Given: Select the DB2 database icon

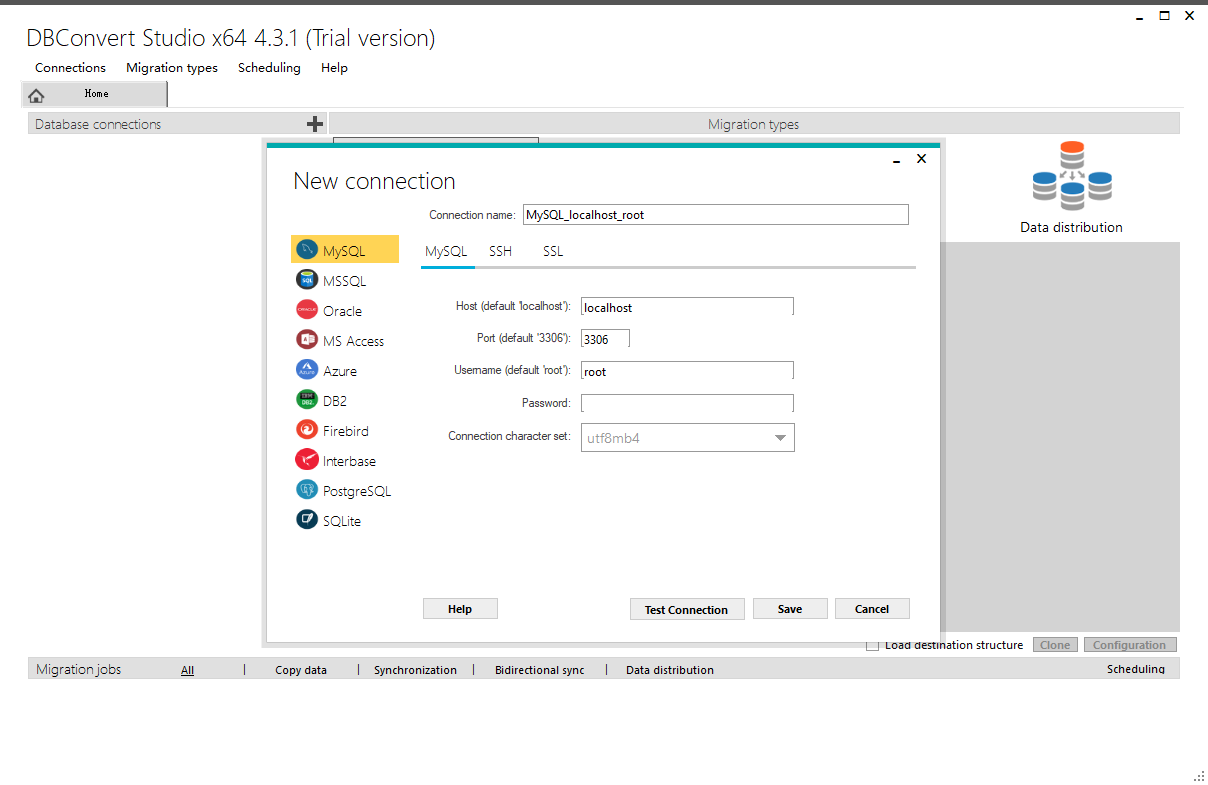Looking at the screenshot, I should pos(307,400).
